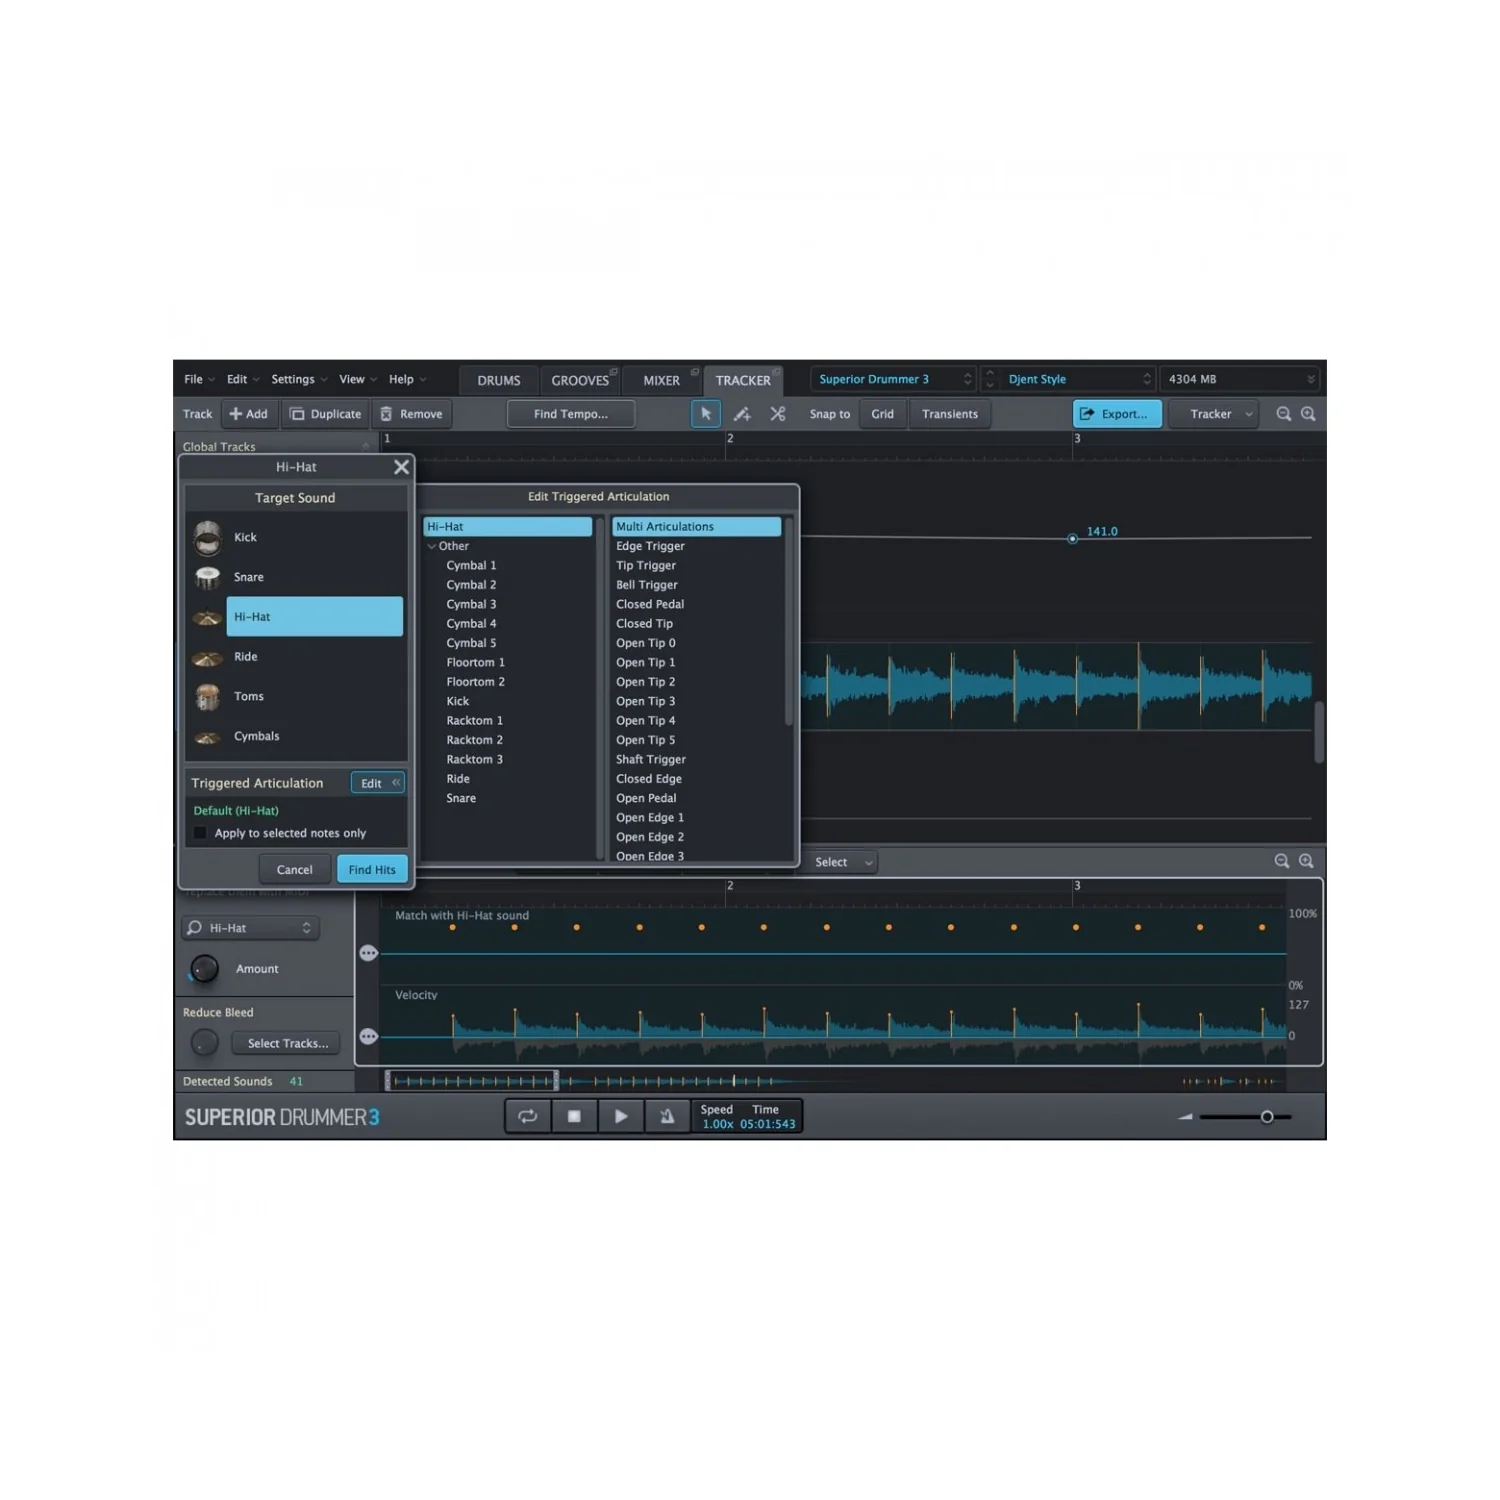1500x1500 pixels.
Task: Zoom in the lower hits editor
Action: (x=1306, y=861)
